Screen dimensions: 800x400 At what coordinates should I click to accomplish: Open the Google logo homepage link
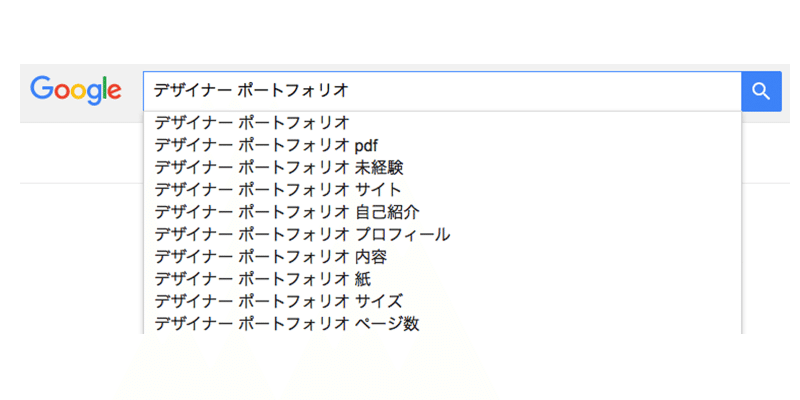(x=76, y=91)
